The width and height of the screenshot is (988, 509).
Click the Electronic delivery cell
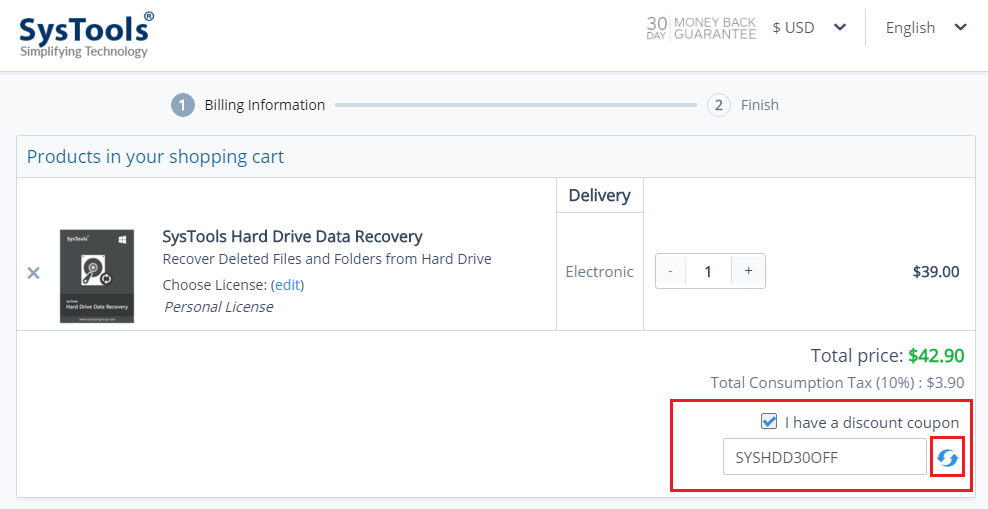tap(599, 272)
